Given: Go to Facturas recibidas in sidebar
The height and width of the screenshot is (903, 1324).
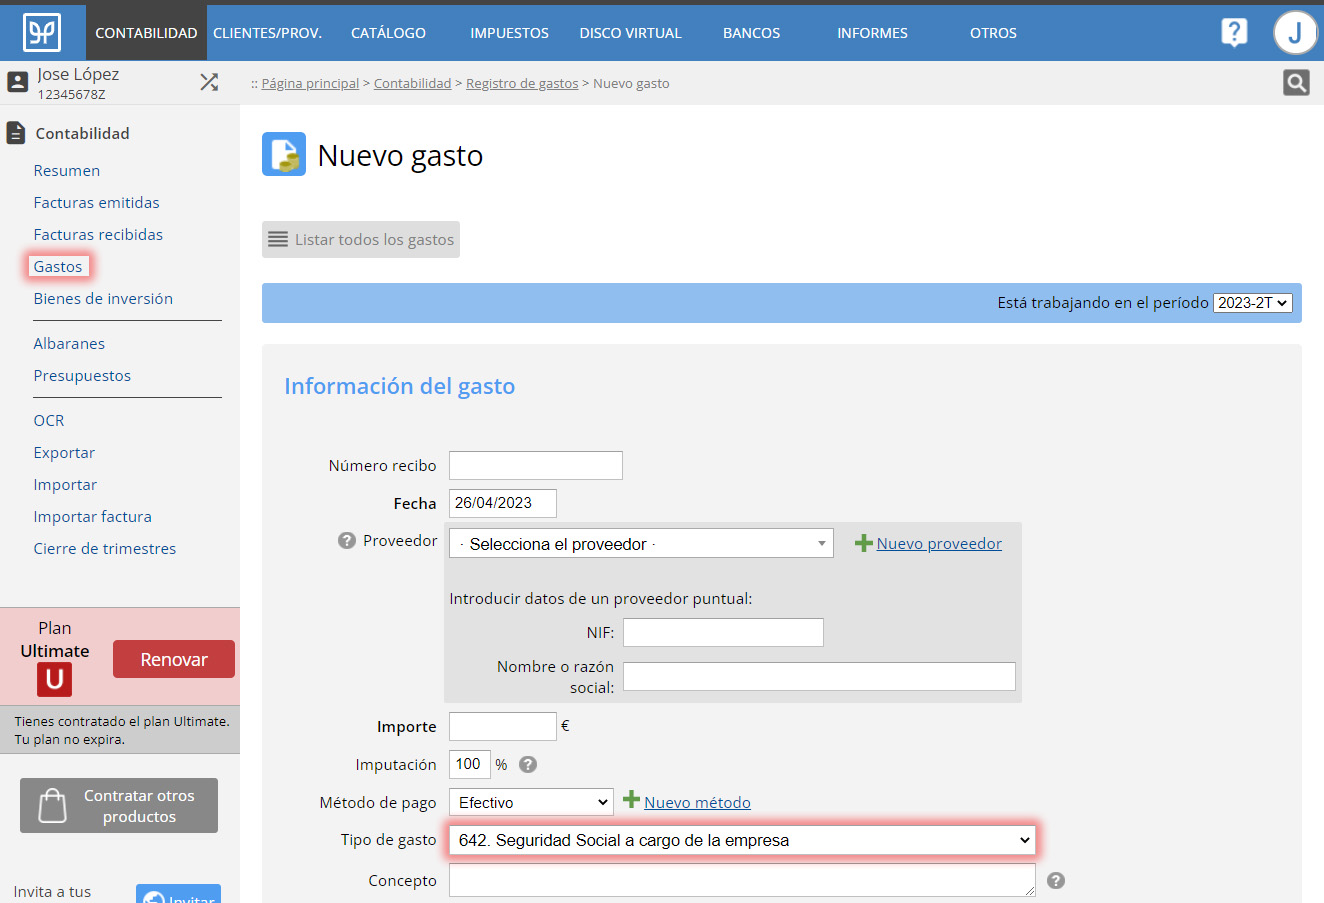Looking at the screenshot, I should [98, 235].
